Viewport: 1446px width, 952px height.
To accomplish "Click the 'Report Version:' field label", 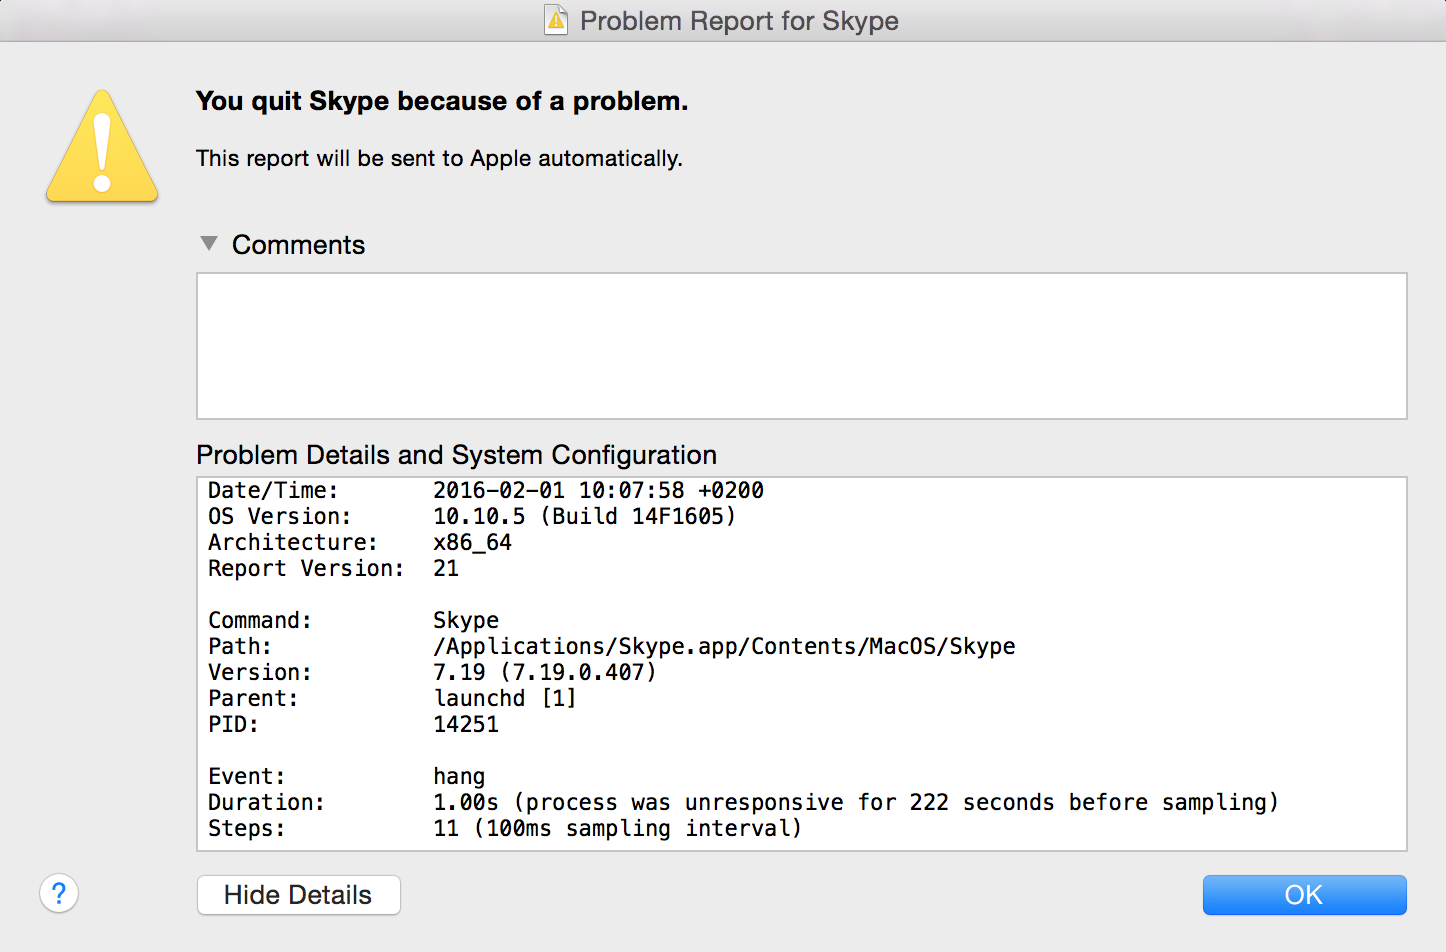I will [x=306, y=568].
